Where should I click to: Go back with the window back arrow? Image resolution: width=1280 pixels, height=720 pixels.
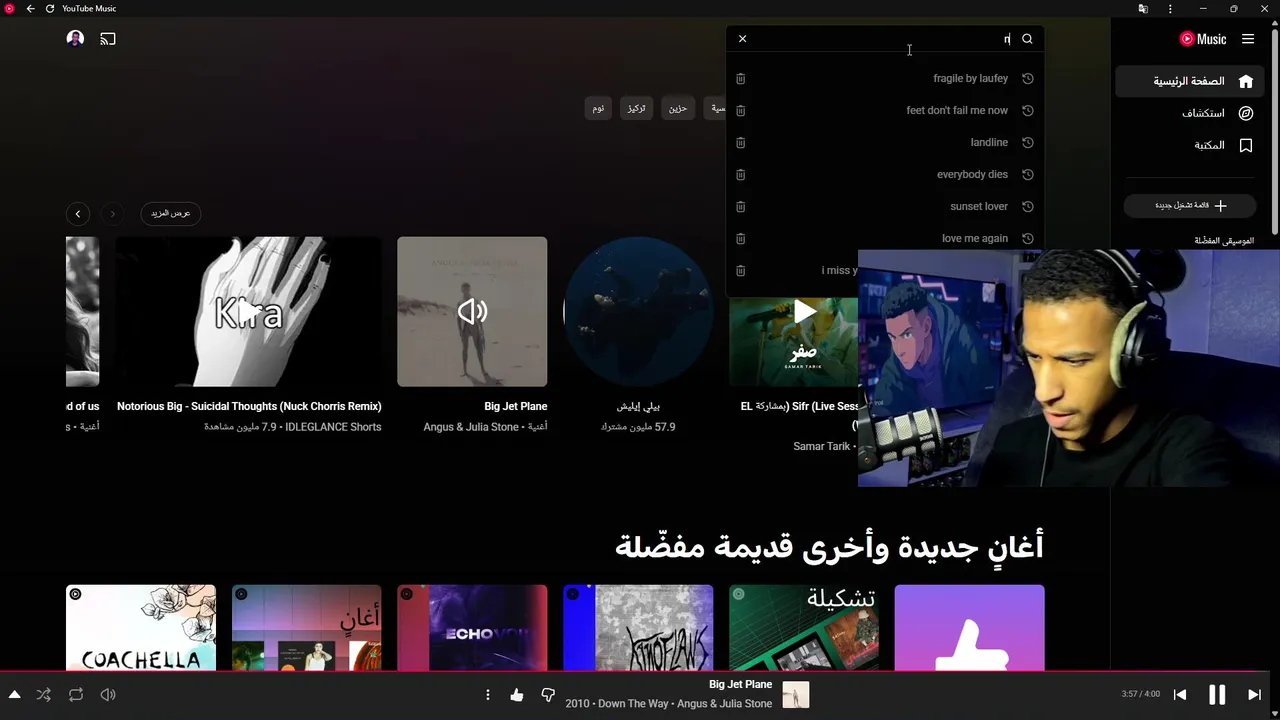point(30,9)
